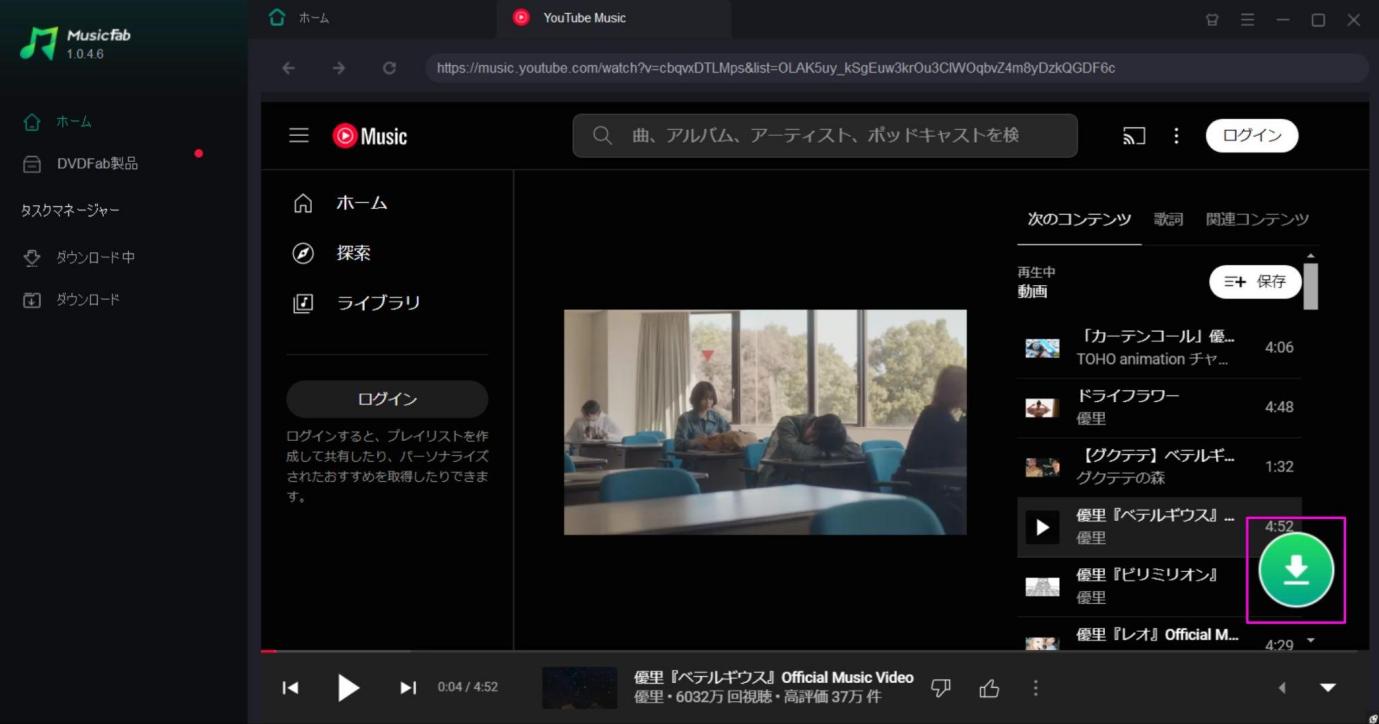
Task: Click the ドライフラワー thumbnail in queue
Action: coord(1042,408)
